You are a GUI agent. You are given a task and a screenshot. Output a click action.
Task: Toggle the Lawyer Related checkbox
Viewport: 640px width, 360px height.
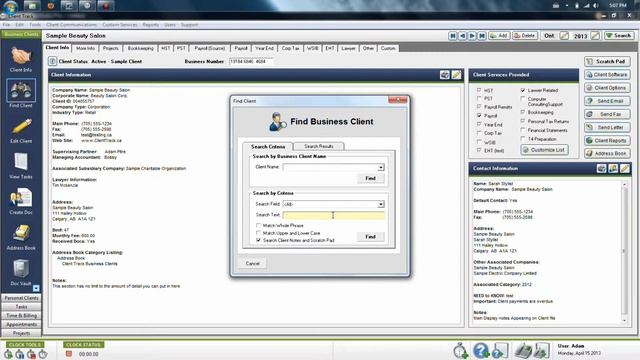coord(523,90)
